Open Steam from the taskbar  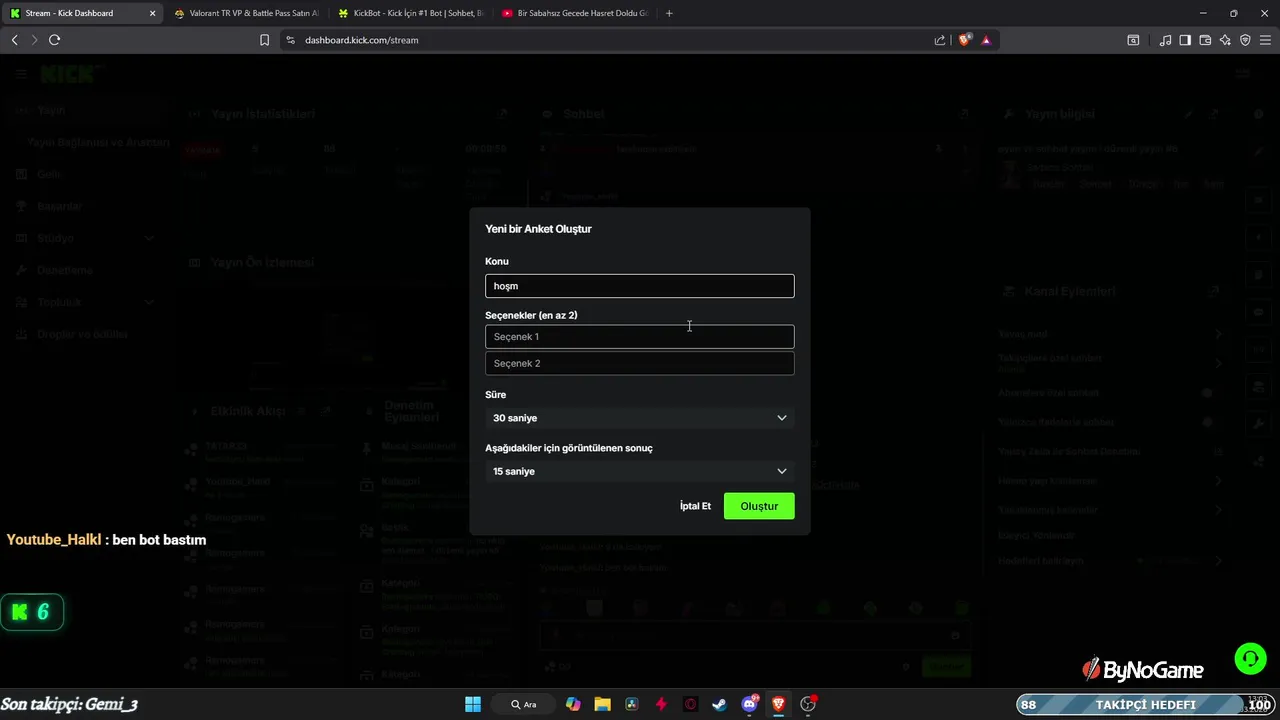click(719, 704)
